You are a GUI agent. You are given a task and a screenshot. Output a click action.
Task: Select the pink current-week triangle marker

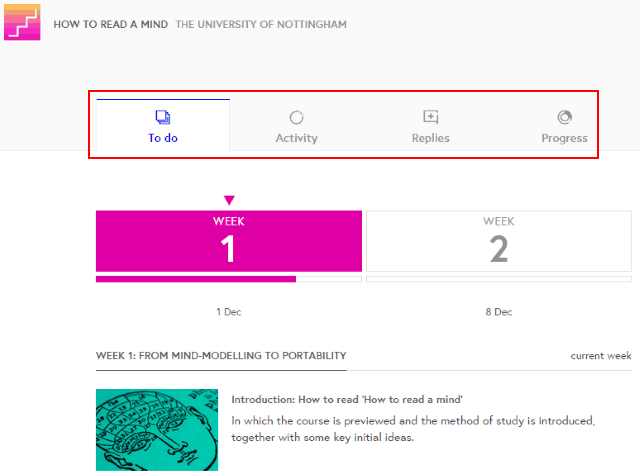[229, 200]
